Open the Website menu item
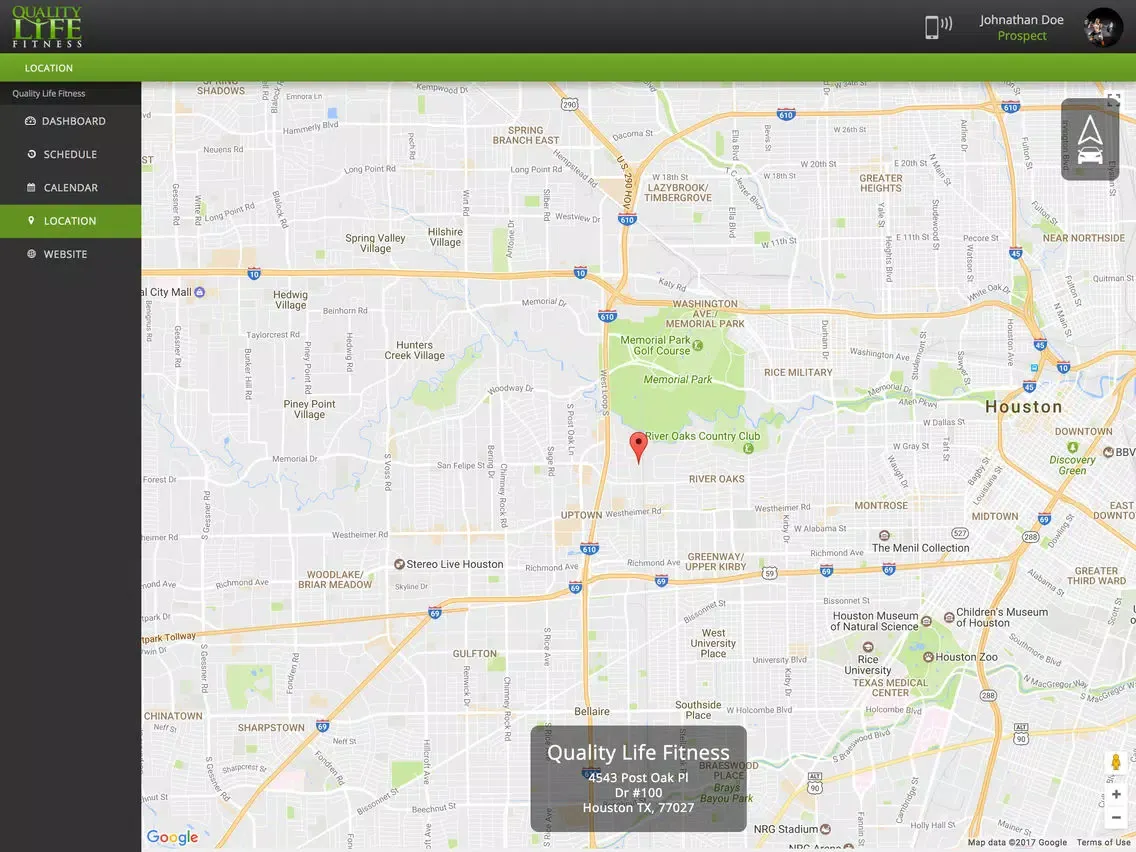This screenshot has height=852, width=1136. (70, 254)
